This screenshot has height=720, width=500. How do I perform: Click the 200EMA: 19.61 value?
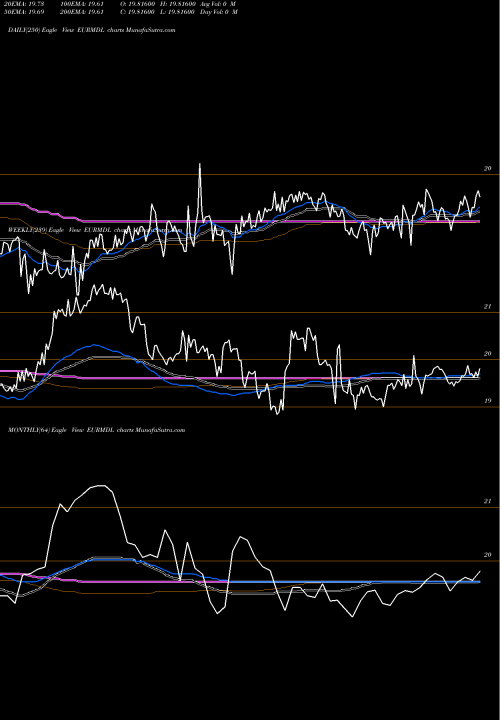tap(84, 12)
